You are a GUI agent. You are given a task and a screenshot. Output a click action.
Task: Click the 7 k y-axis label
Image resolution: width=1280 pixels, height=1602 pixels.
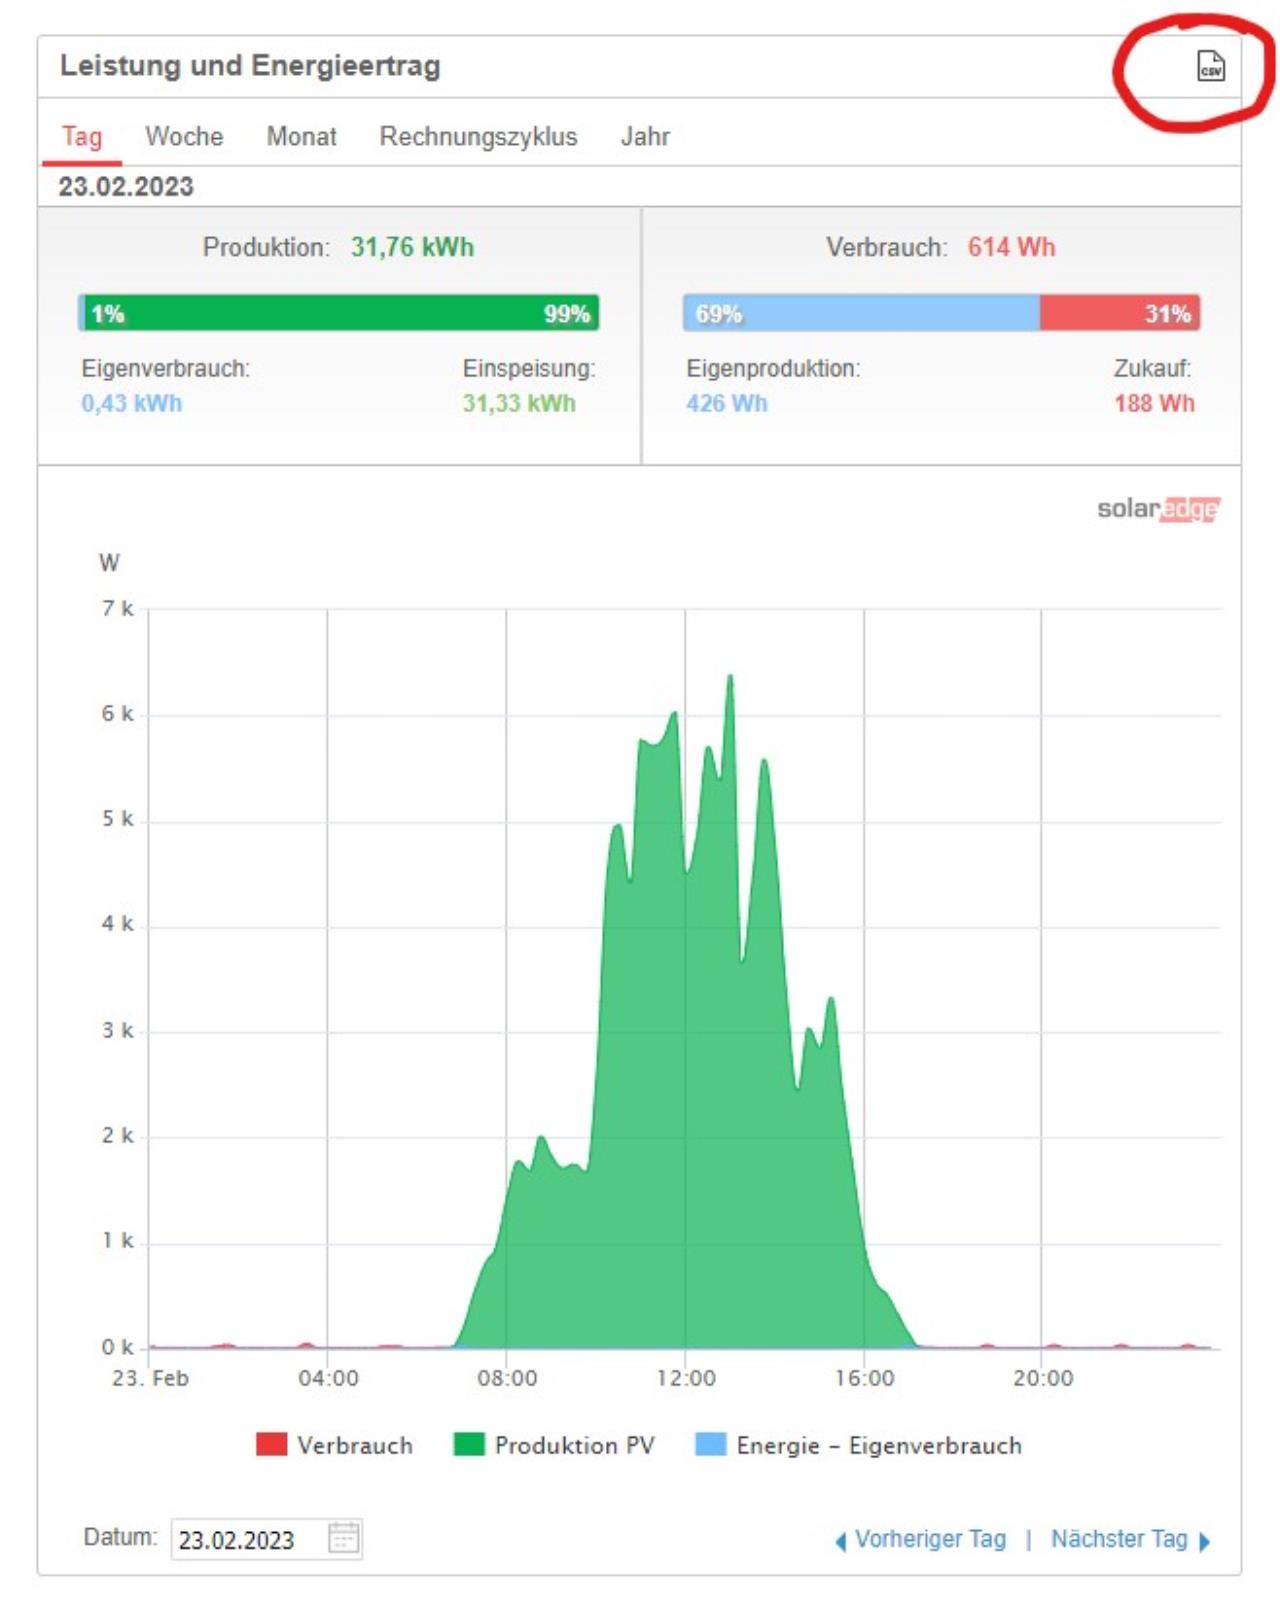117,608
